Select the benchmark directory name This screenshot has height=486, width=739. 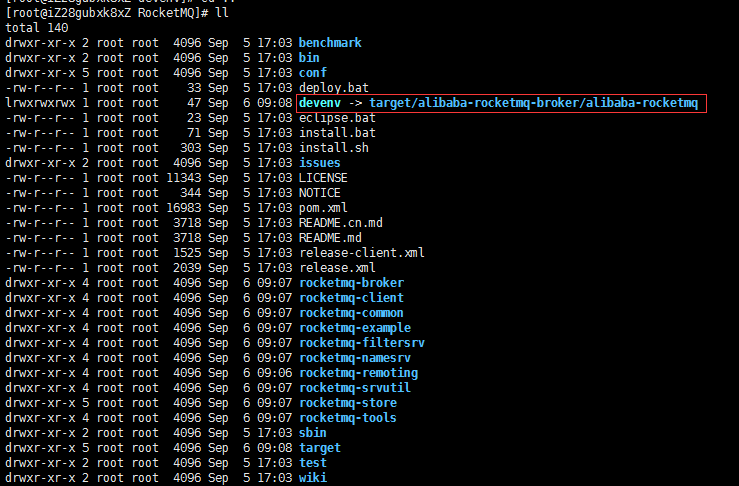click(x=330, y=43)
